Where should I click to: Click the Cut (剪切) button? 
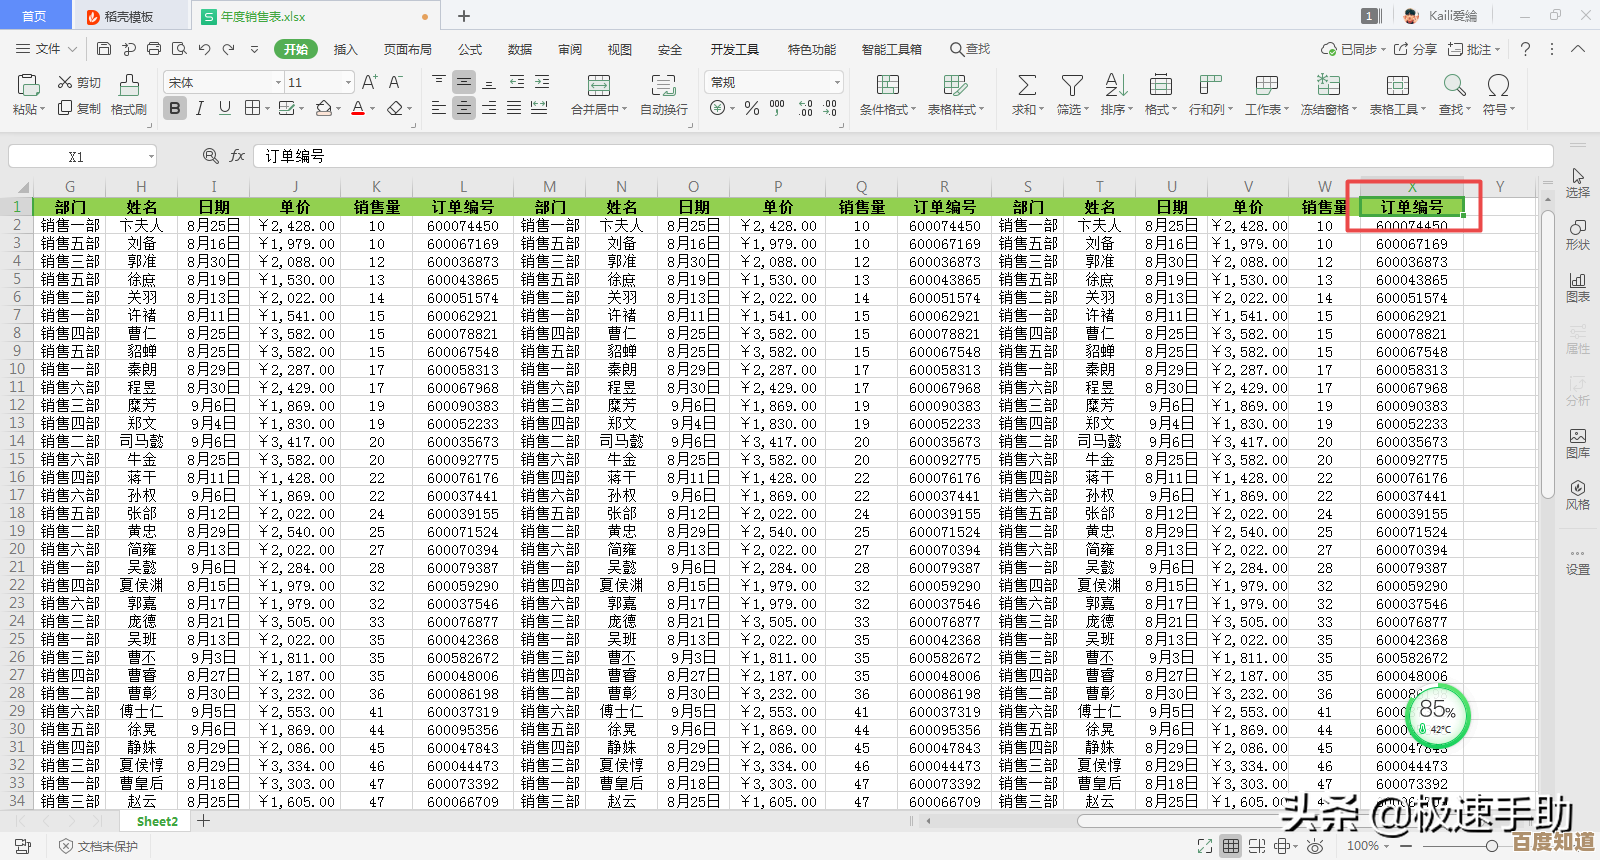pos(79,82)
